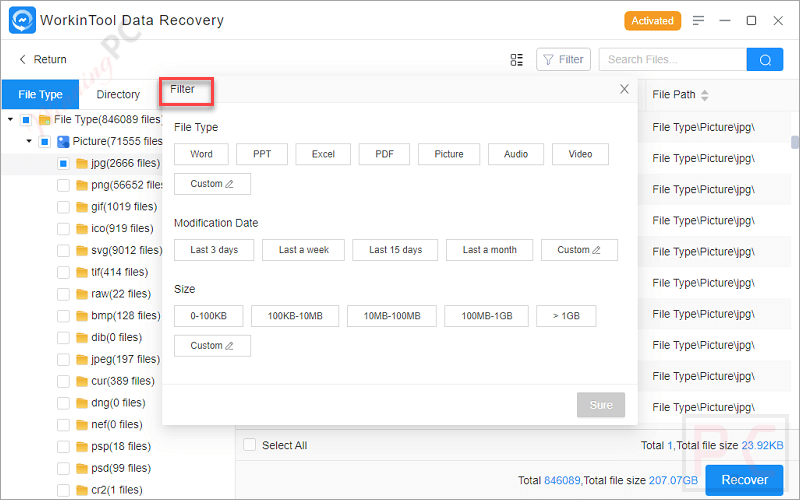Click the gif folder icon
This screenshot has width=800, height=500.
[x=82, y=207]
